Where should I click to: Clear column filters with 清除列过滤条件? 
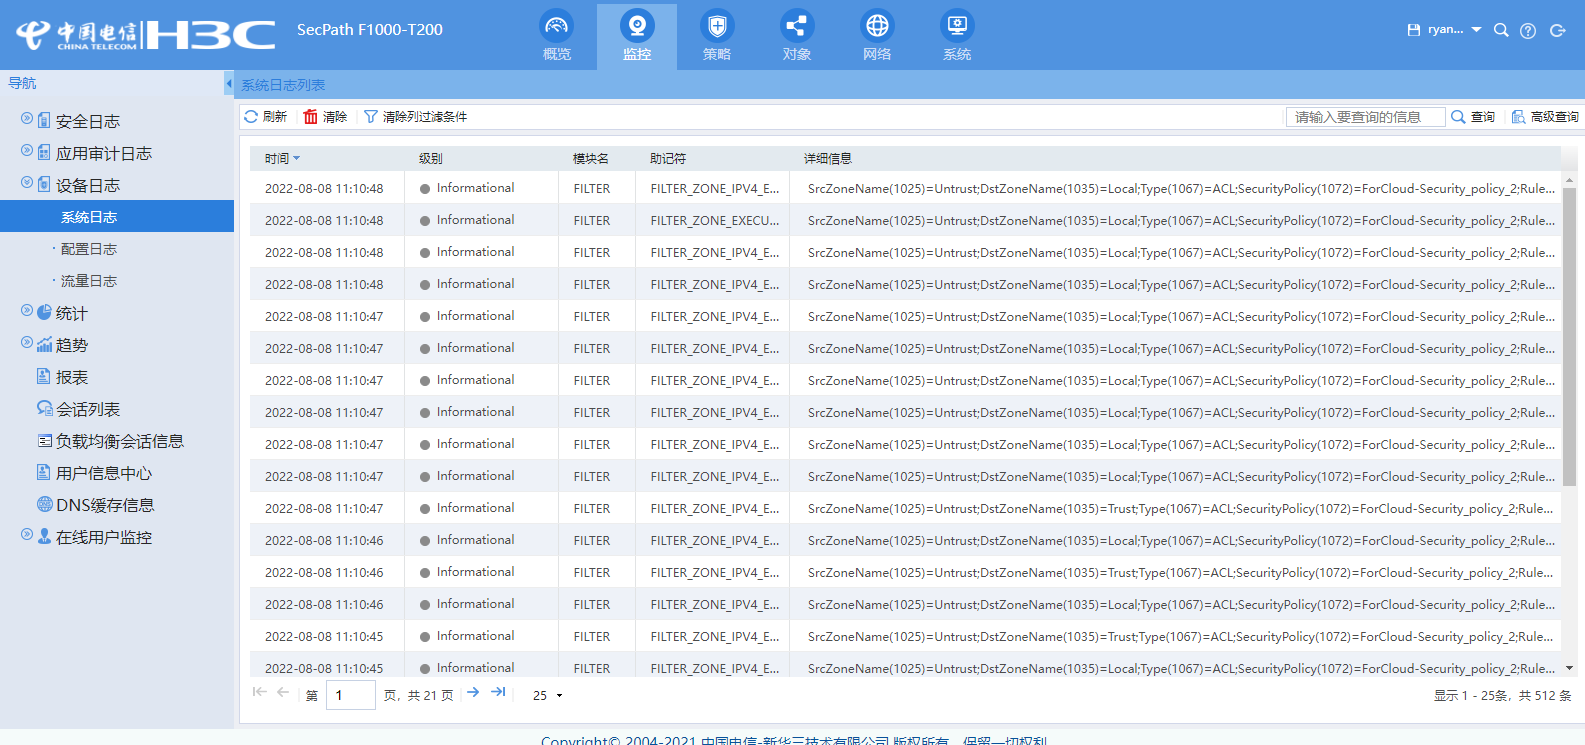[x=415, y=117]
